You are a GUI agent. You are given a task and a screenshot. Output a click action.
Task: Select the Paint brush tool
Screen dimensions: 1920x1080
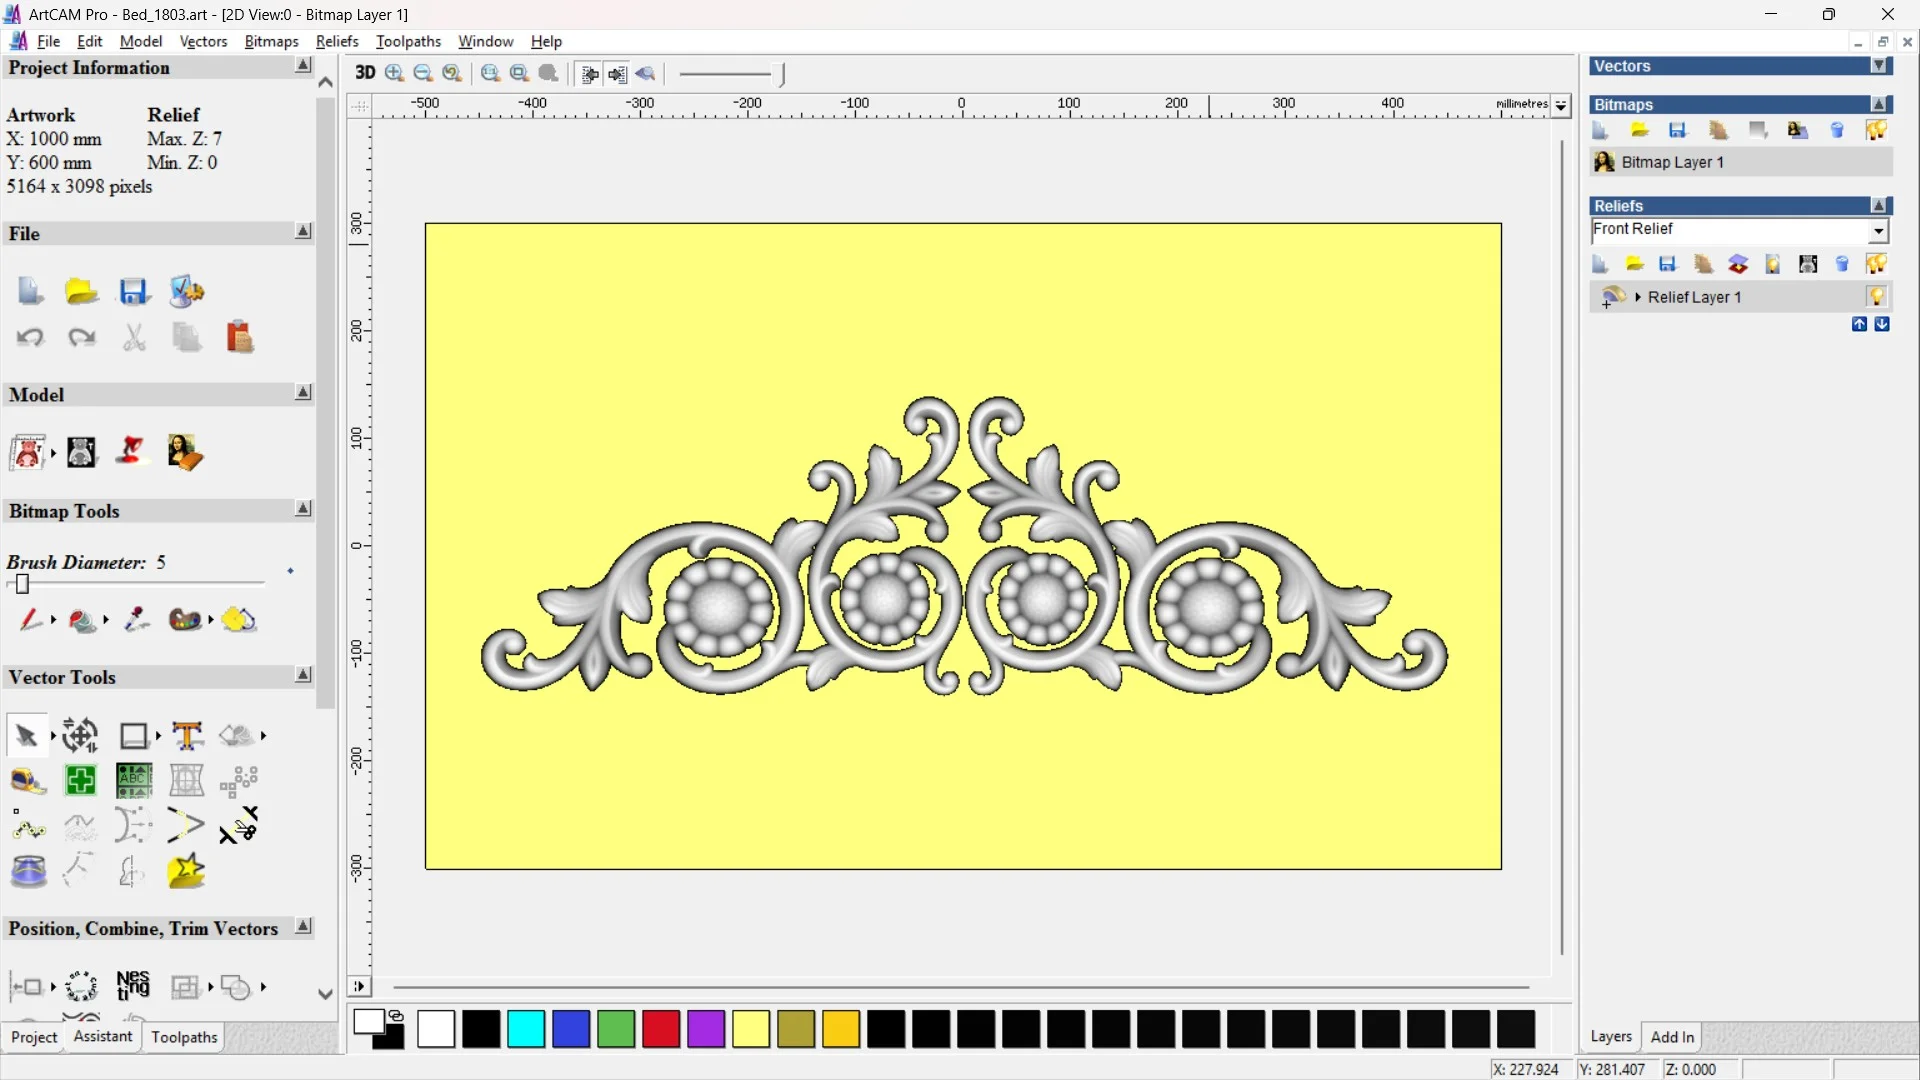30,620
